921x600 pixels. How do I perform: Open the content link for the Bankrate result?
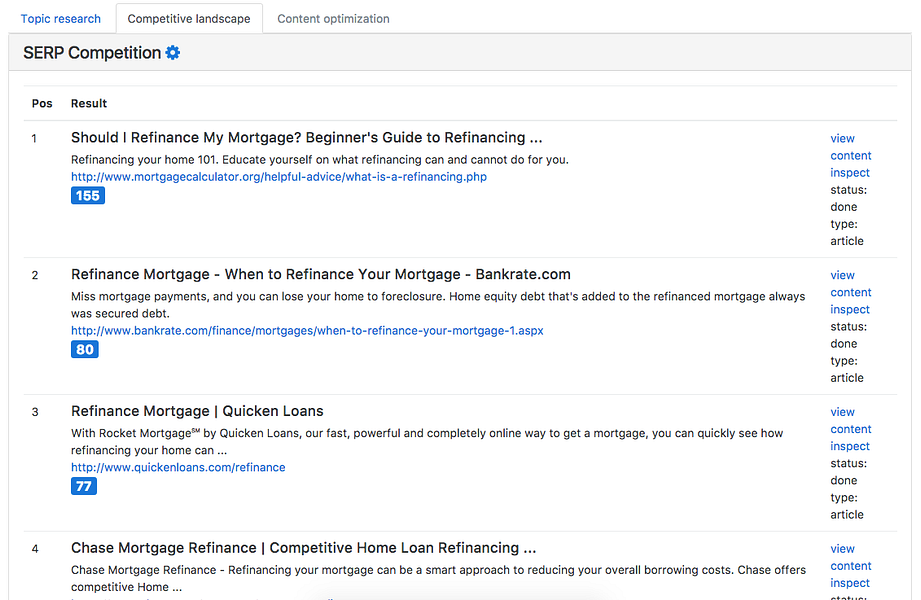coord(850,292)
